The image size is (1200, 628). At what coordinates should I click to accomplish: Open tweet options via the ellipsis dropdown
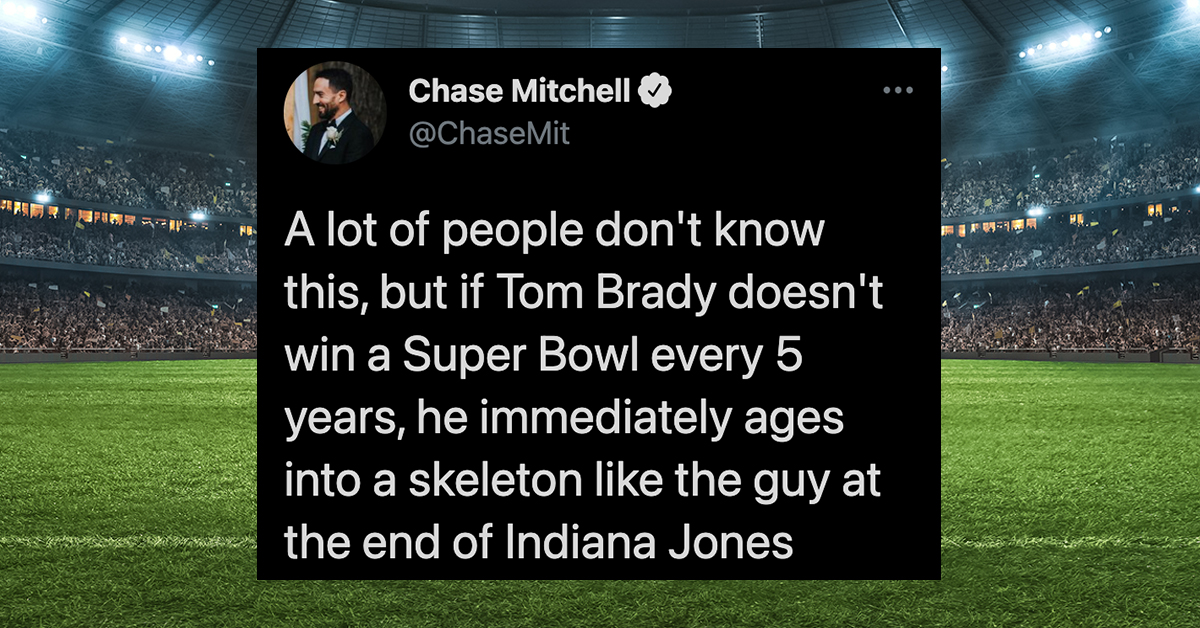pos(898,89)
